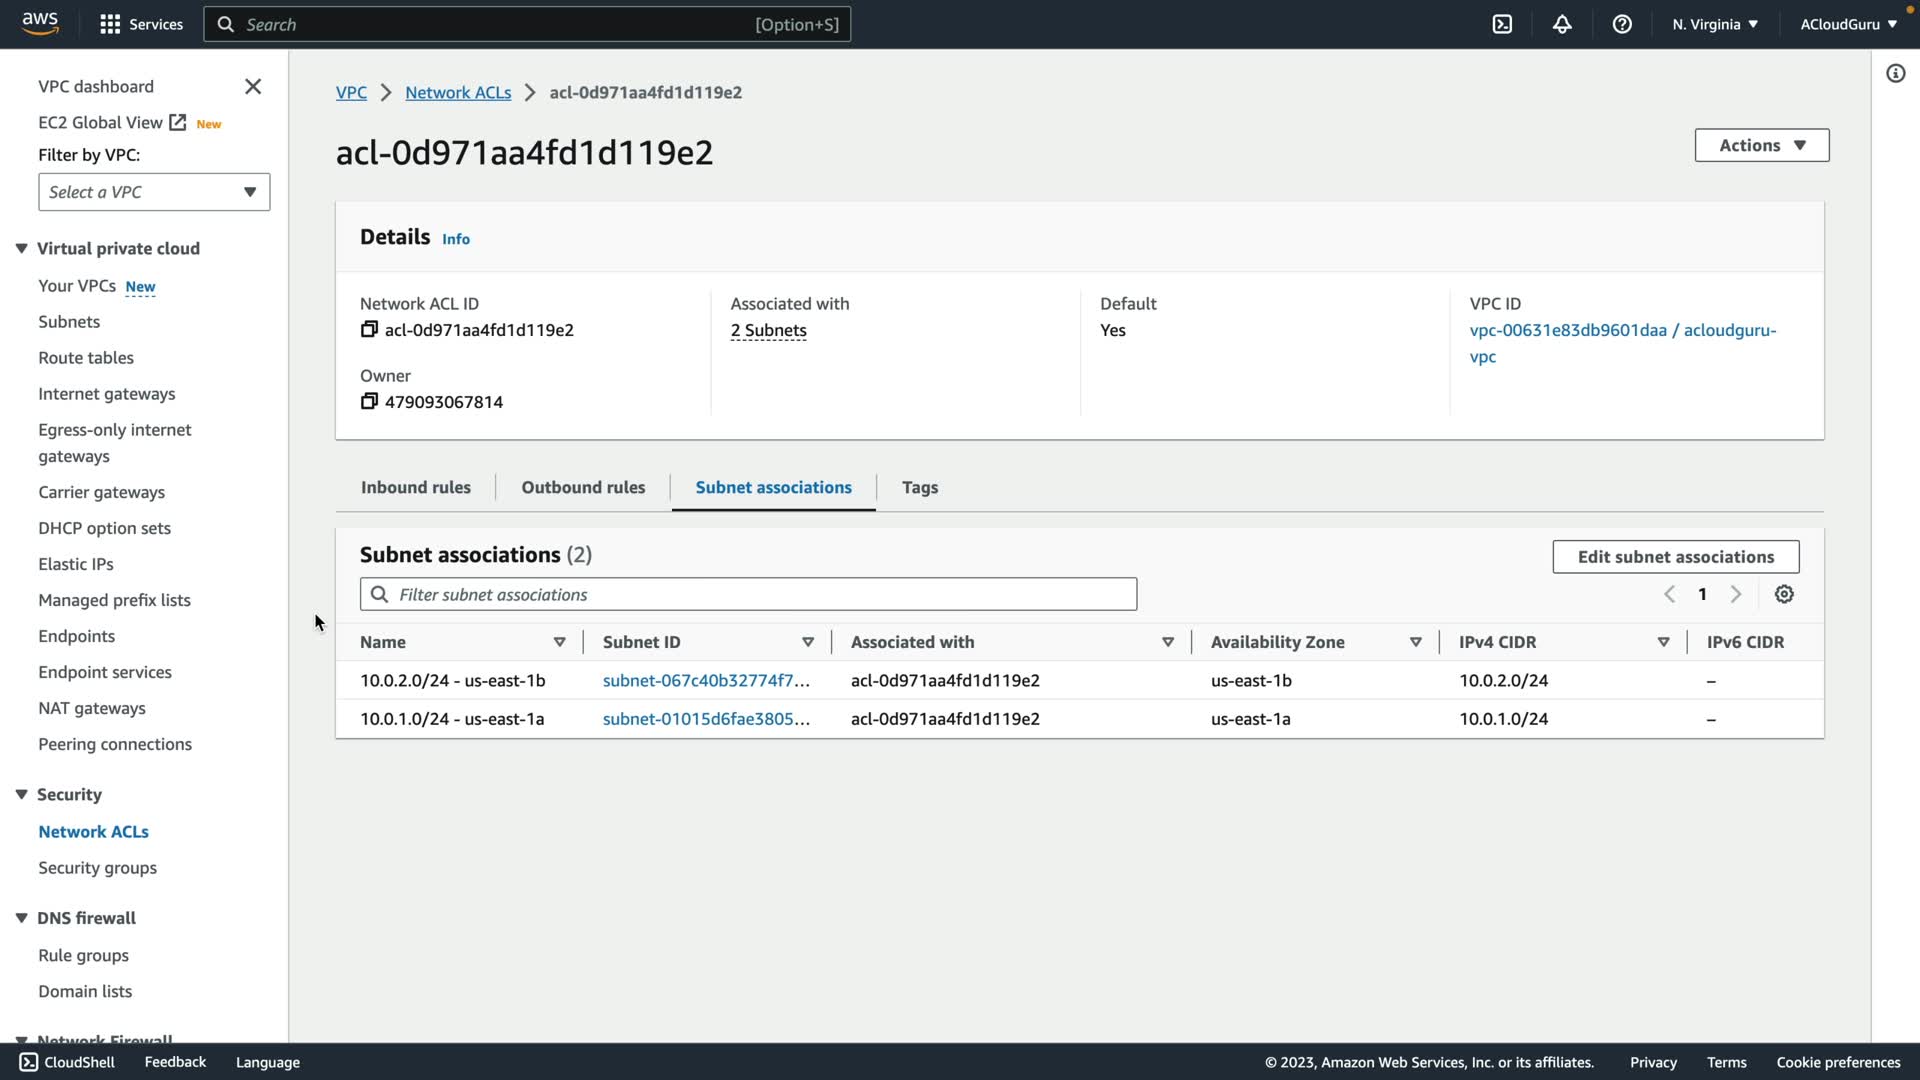Click the Edit subnet associations button
The image size is (1920, 1080).
click(x=1675, y=557)
